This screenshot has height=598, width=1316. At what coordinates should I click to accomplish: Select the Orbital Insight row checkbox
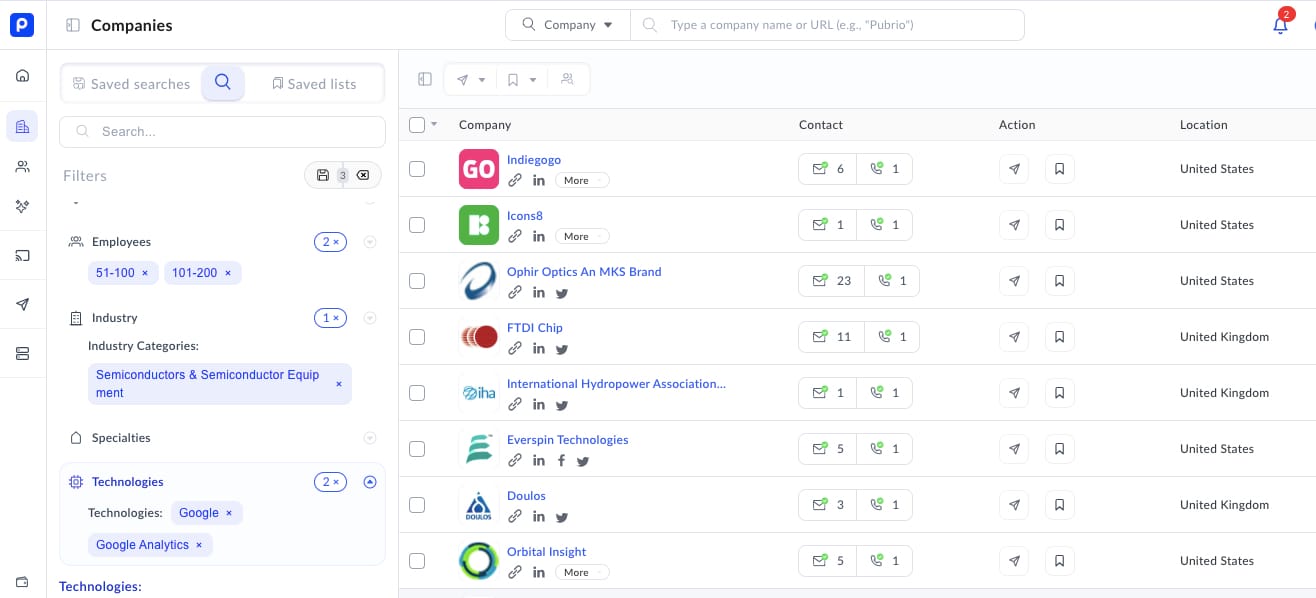(417, 561)
